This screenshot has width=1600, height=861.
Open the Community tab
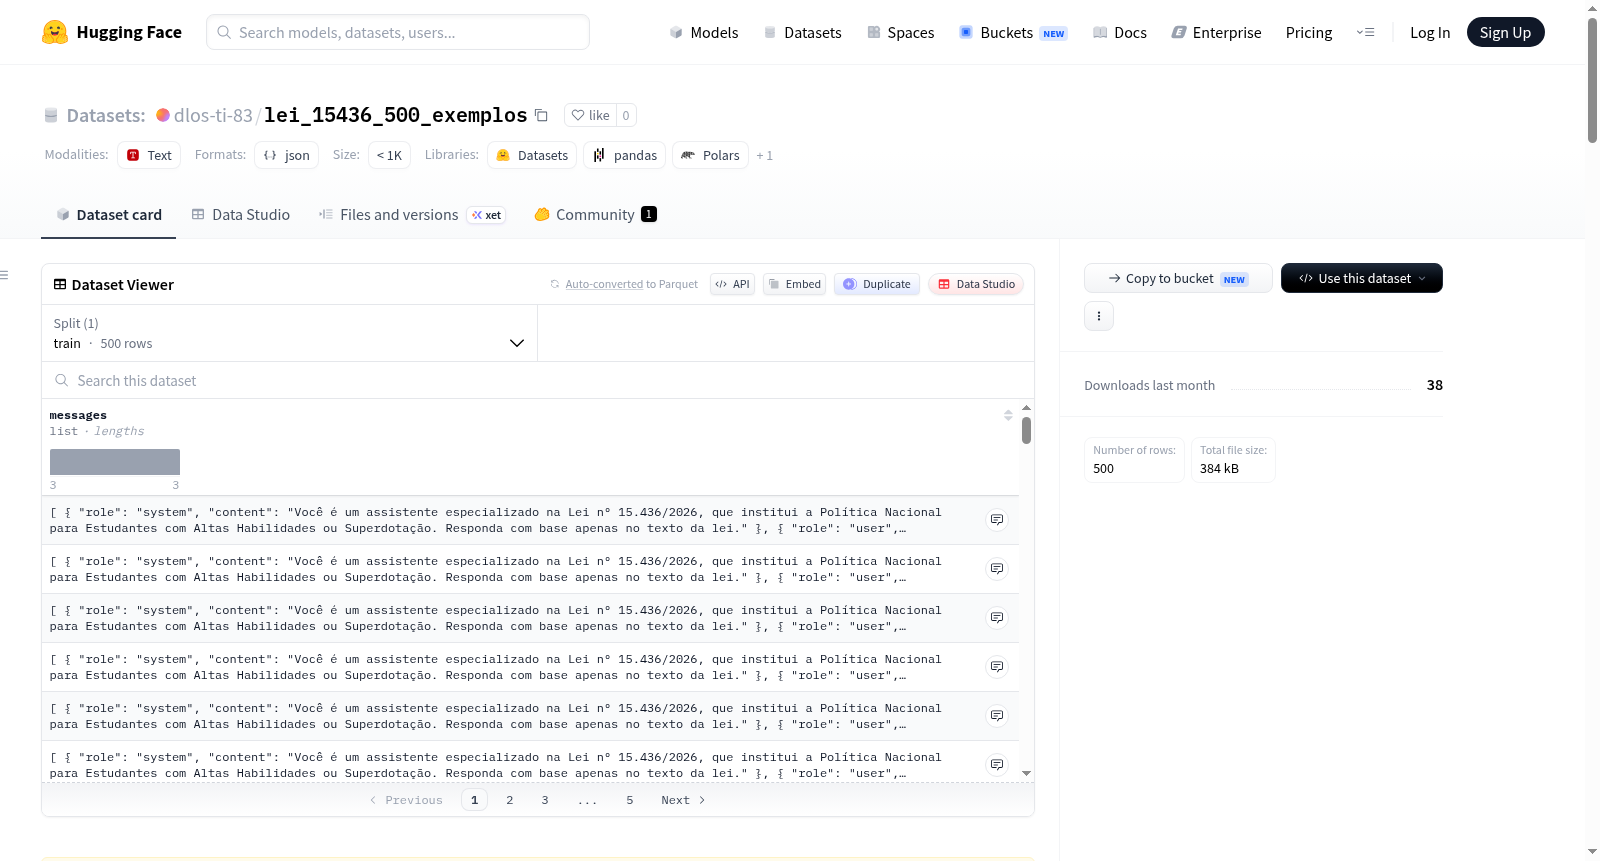pos(595,215)
